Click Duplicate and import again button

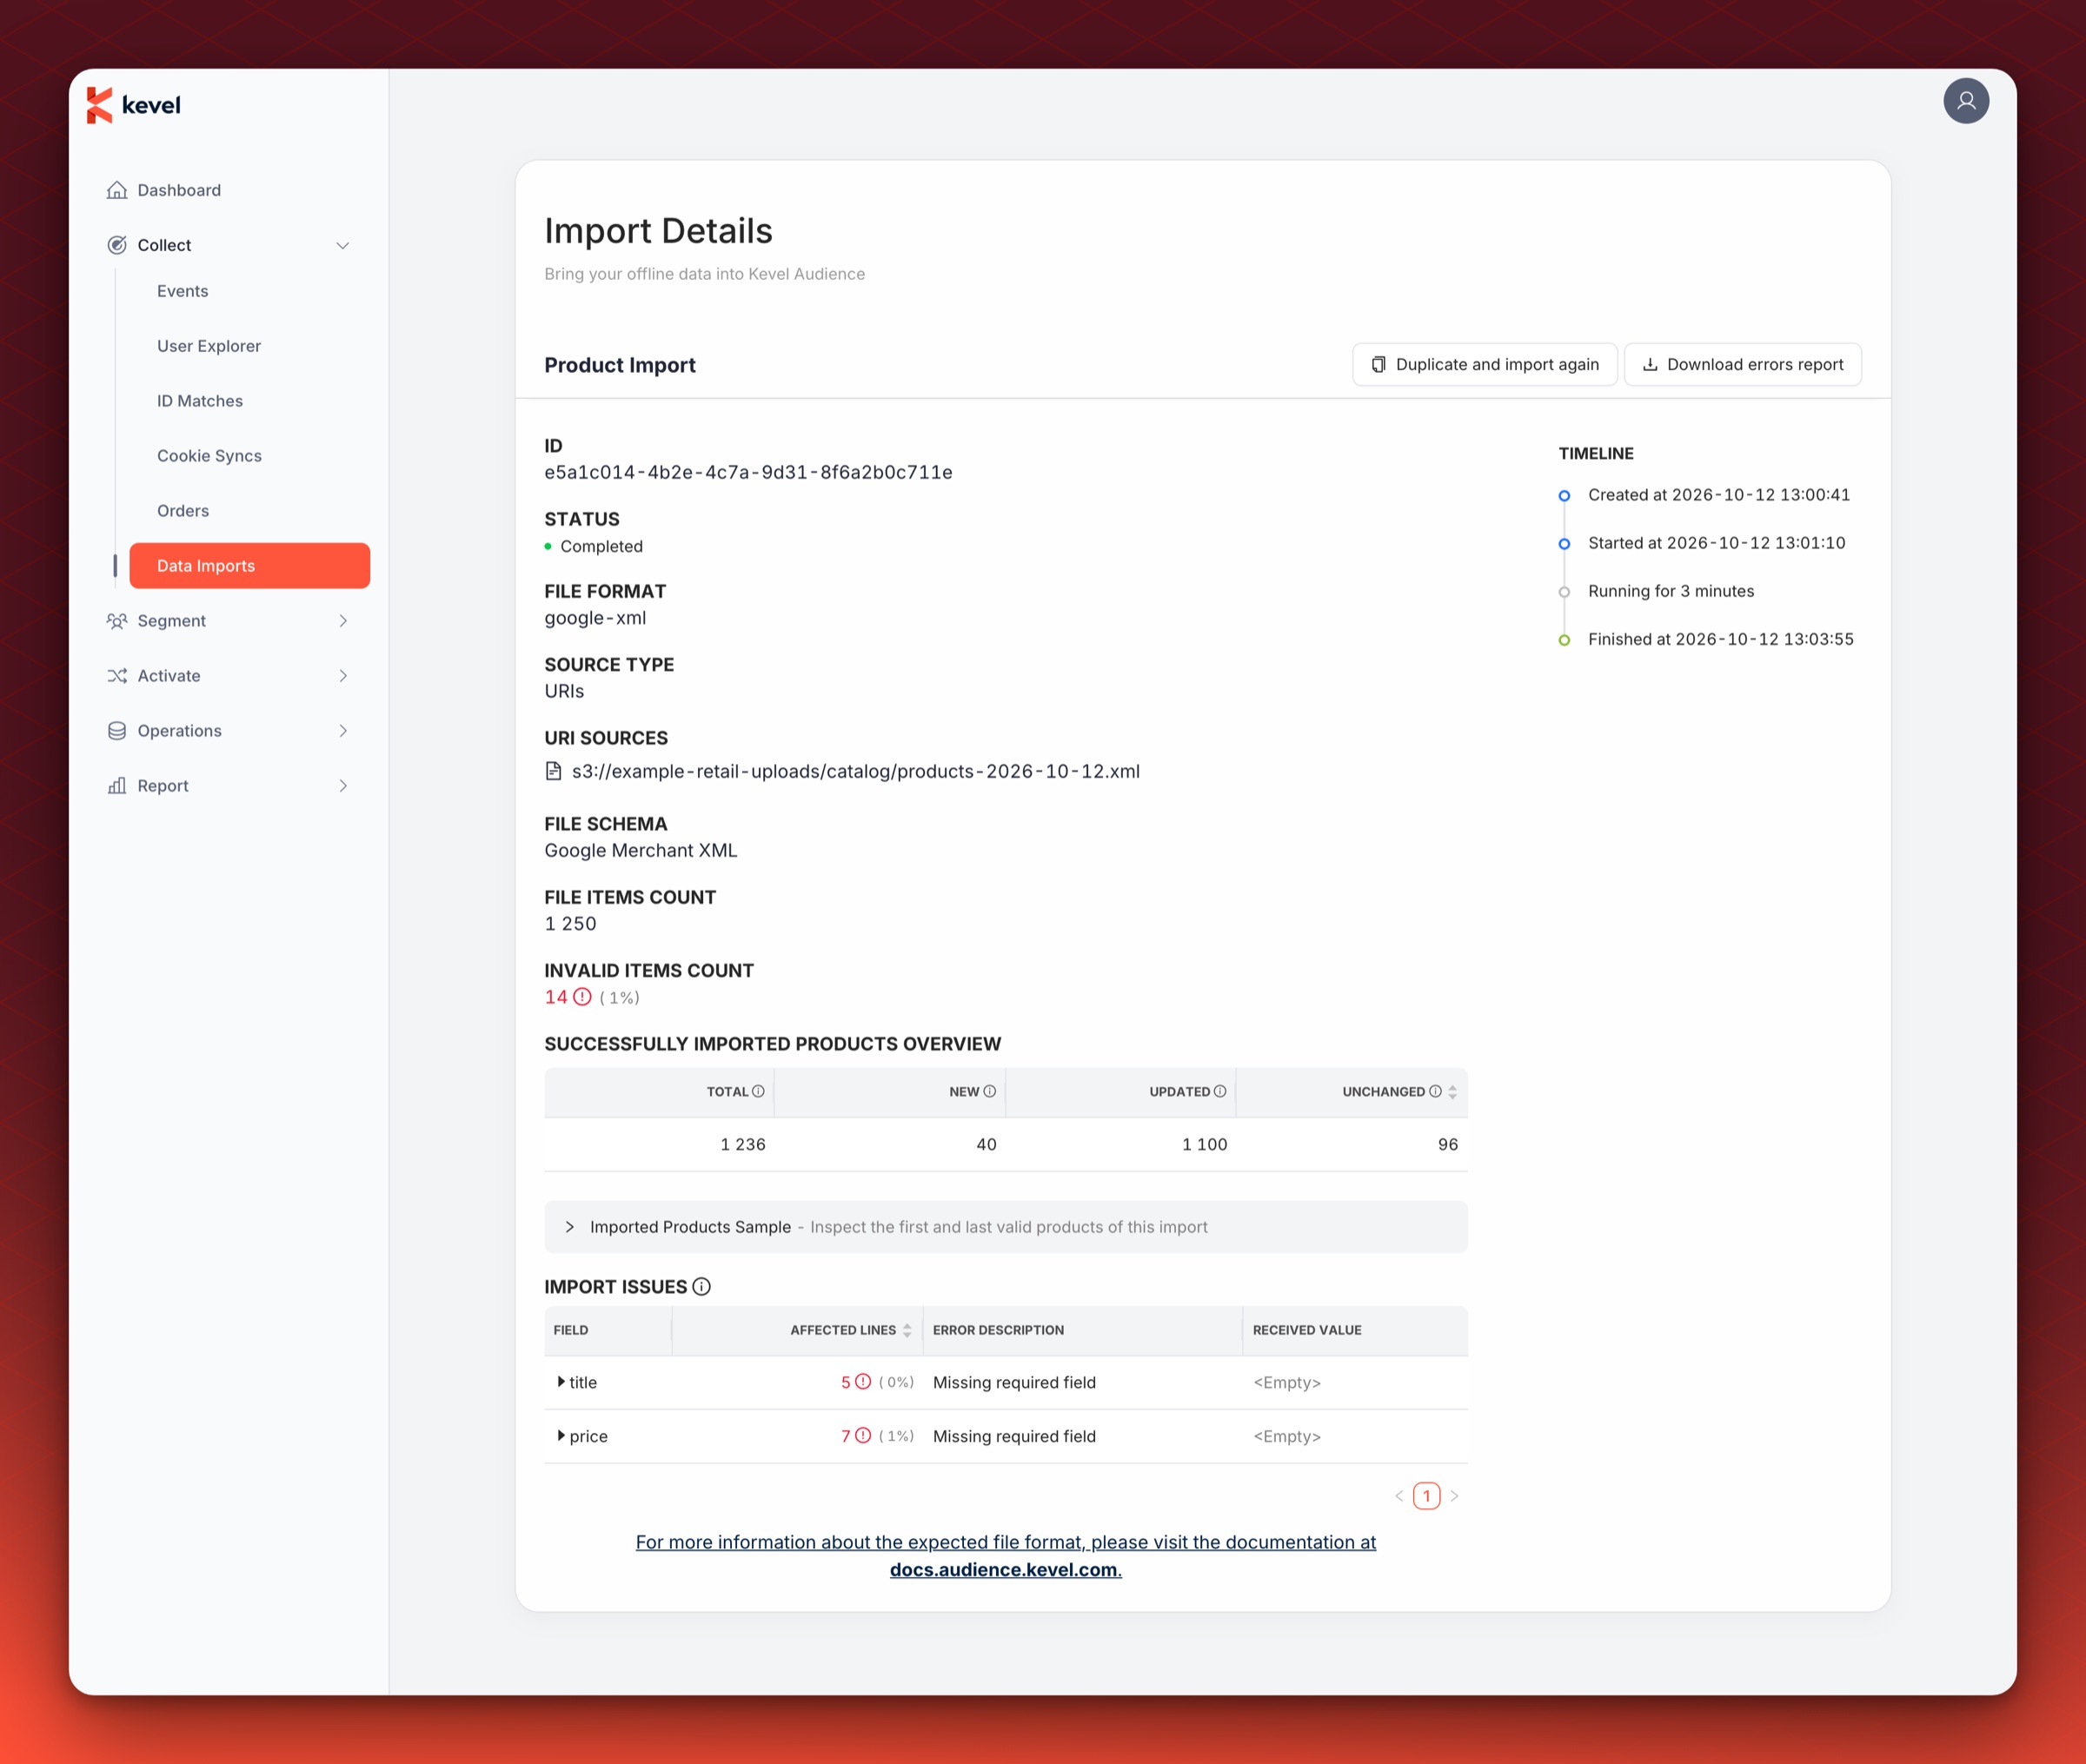pos(1485,365)
